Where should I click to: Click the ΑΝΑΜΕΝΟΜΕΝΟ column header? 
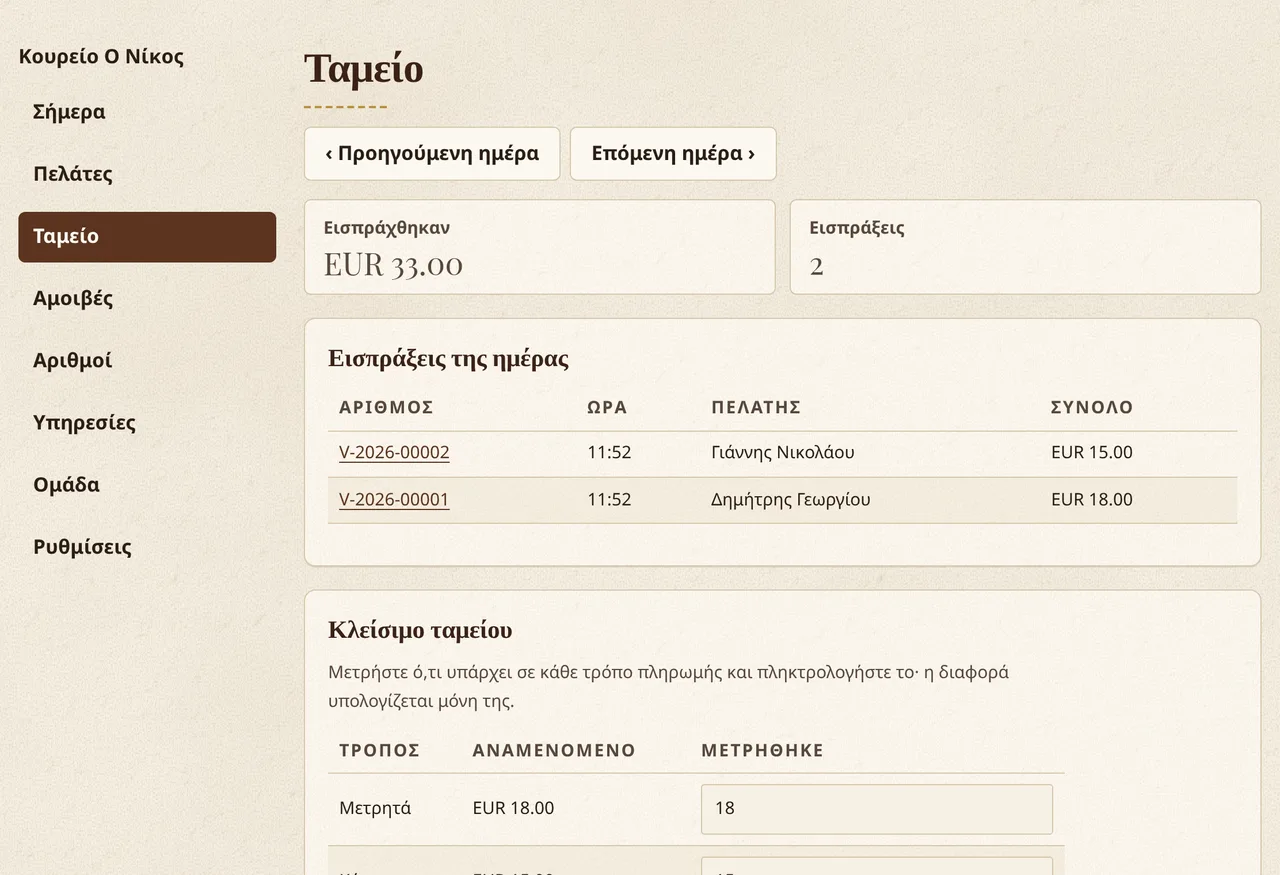[x=554, y=751]
